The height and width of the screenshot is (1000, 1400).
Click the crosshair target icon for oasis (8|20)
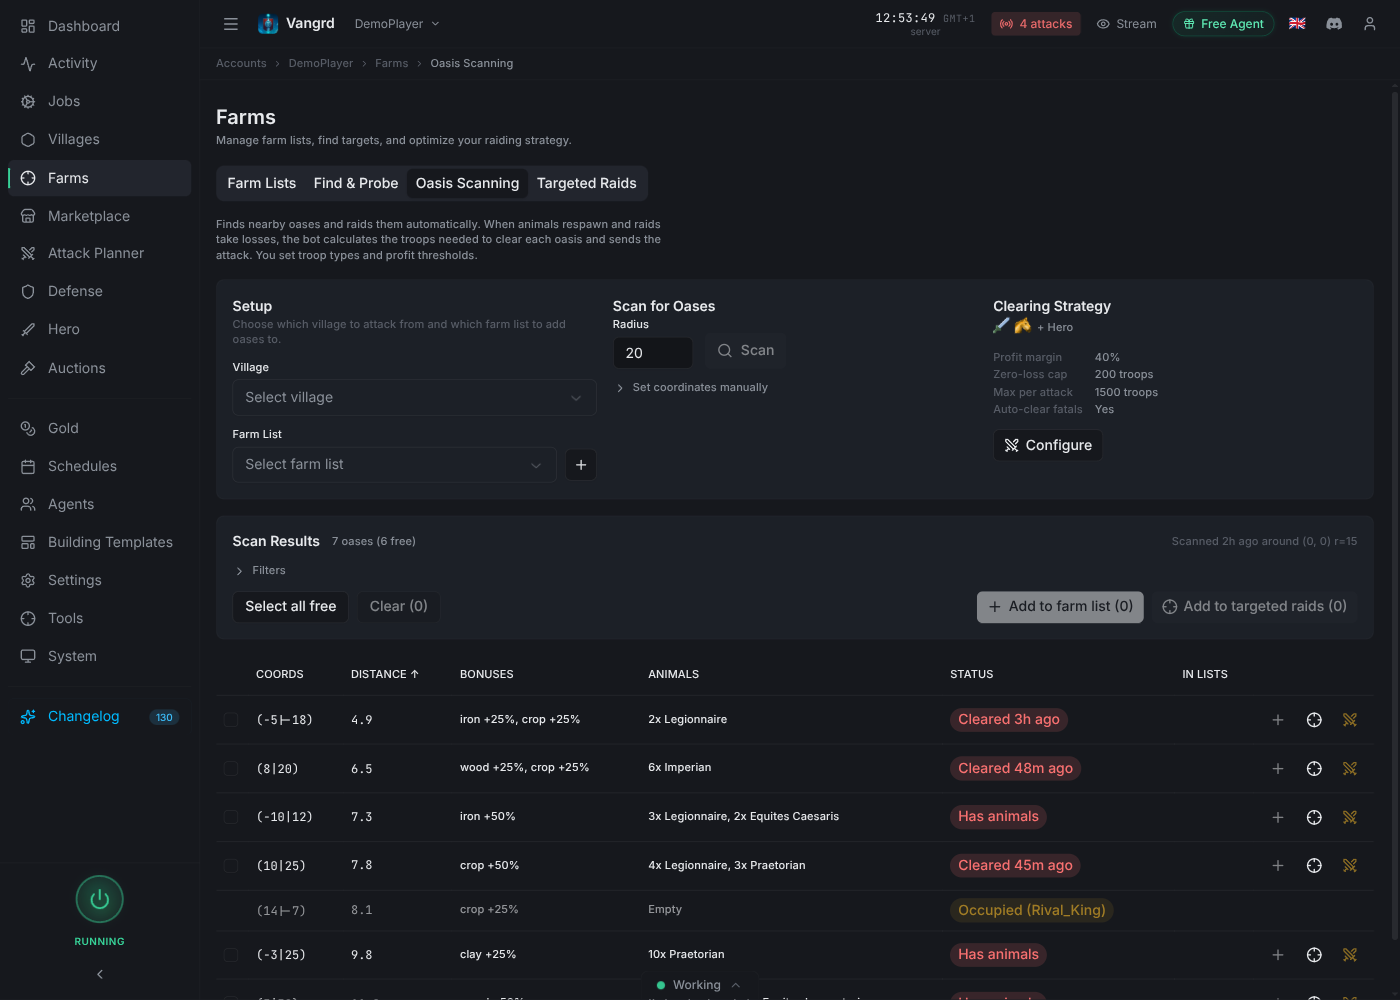coord(1314,768)
